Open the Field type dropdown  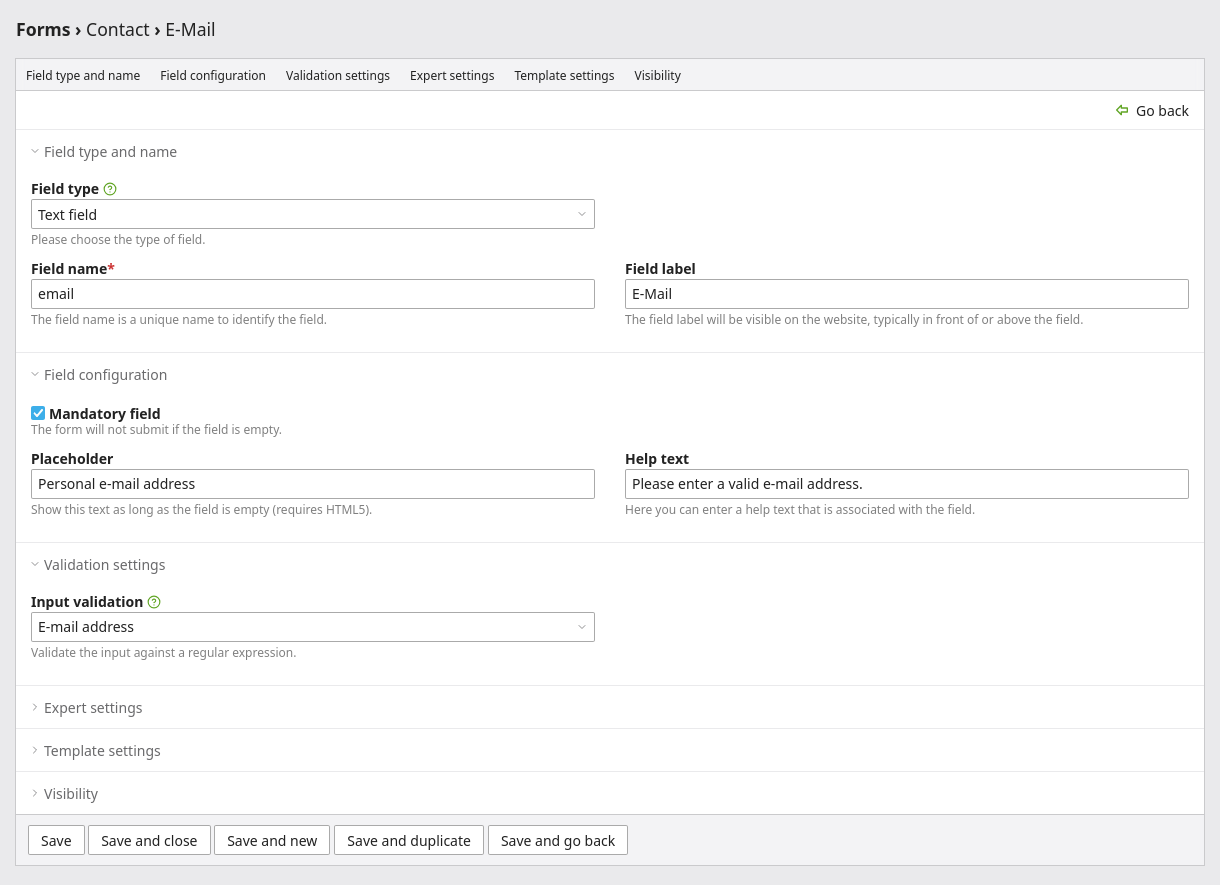pos(313,214)
